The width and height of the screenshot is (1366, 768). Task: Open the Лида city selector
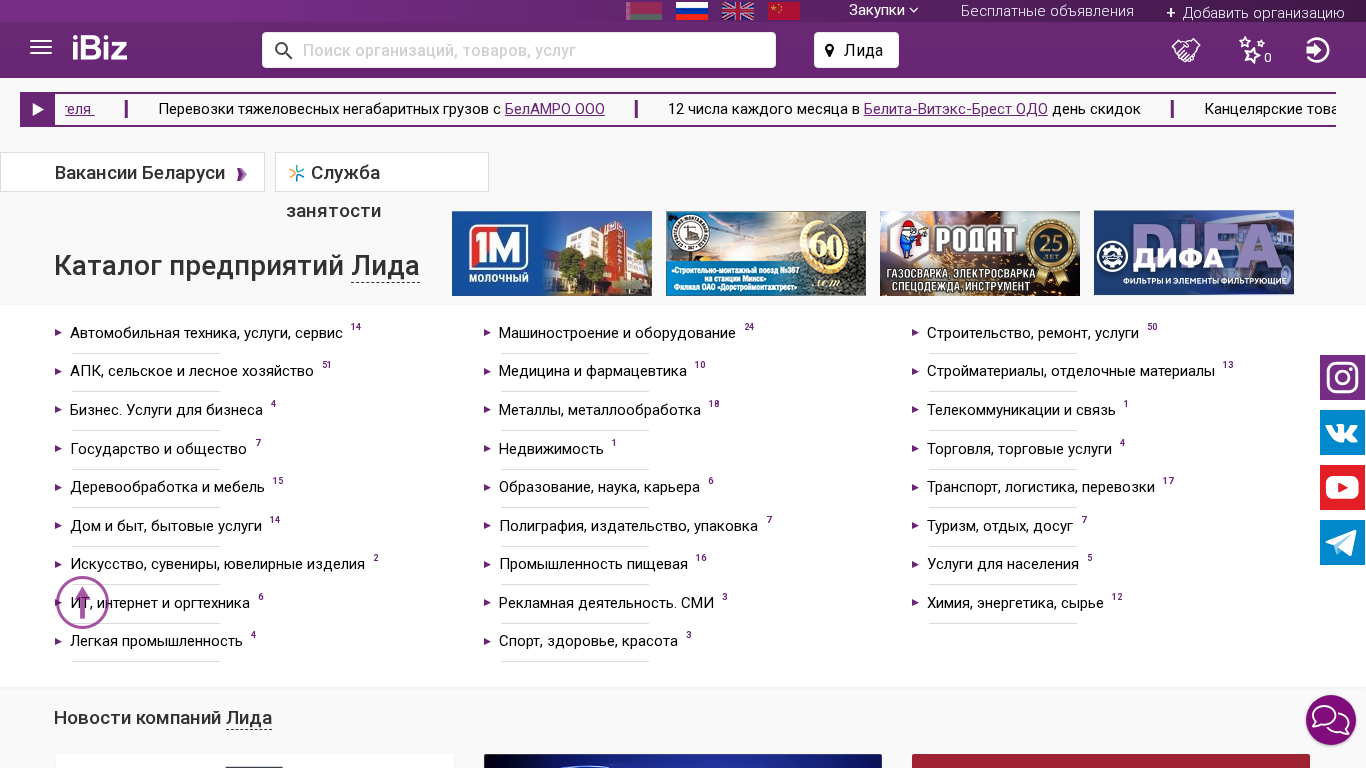coord(856,50)
